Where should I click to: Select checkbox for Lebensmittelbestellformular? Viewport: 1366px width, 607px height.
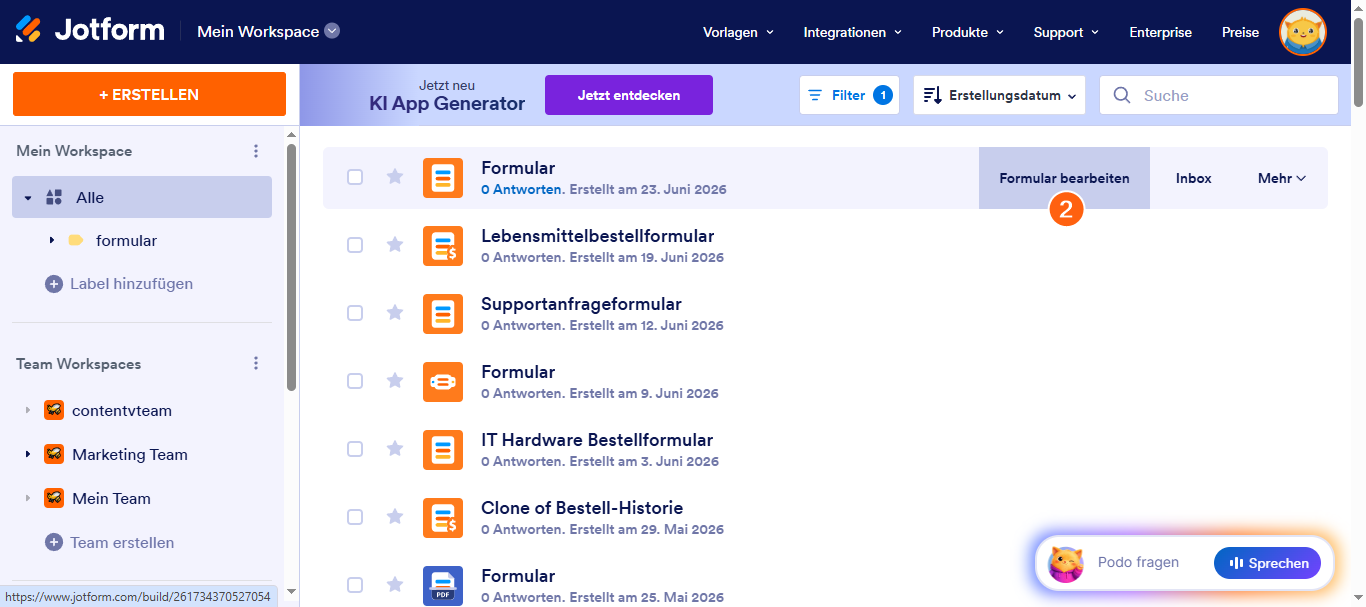point(355,245)
